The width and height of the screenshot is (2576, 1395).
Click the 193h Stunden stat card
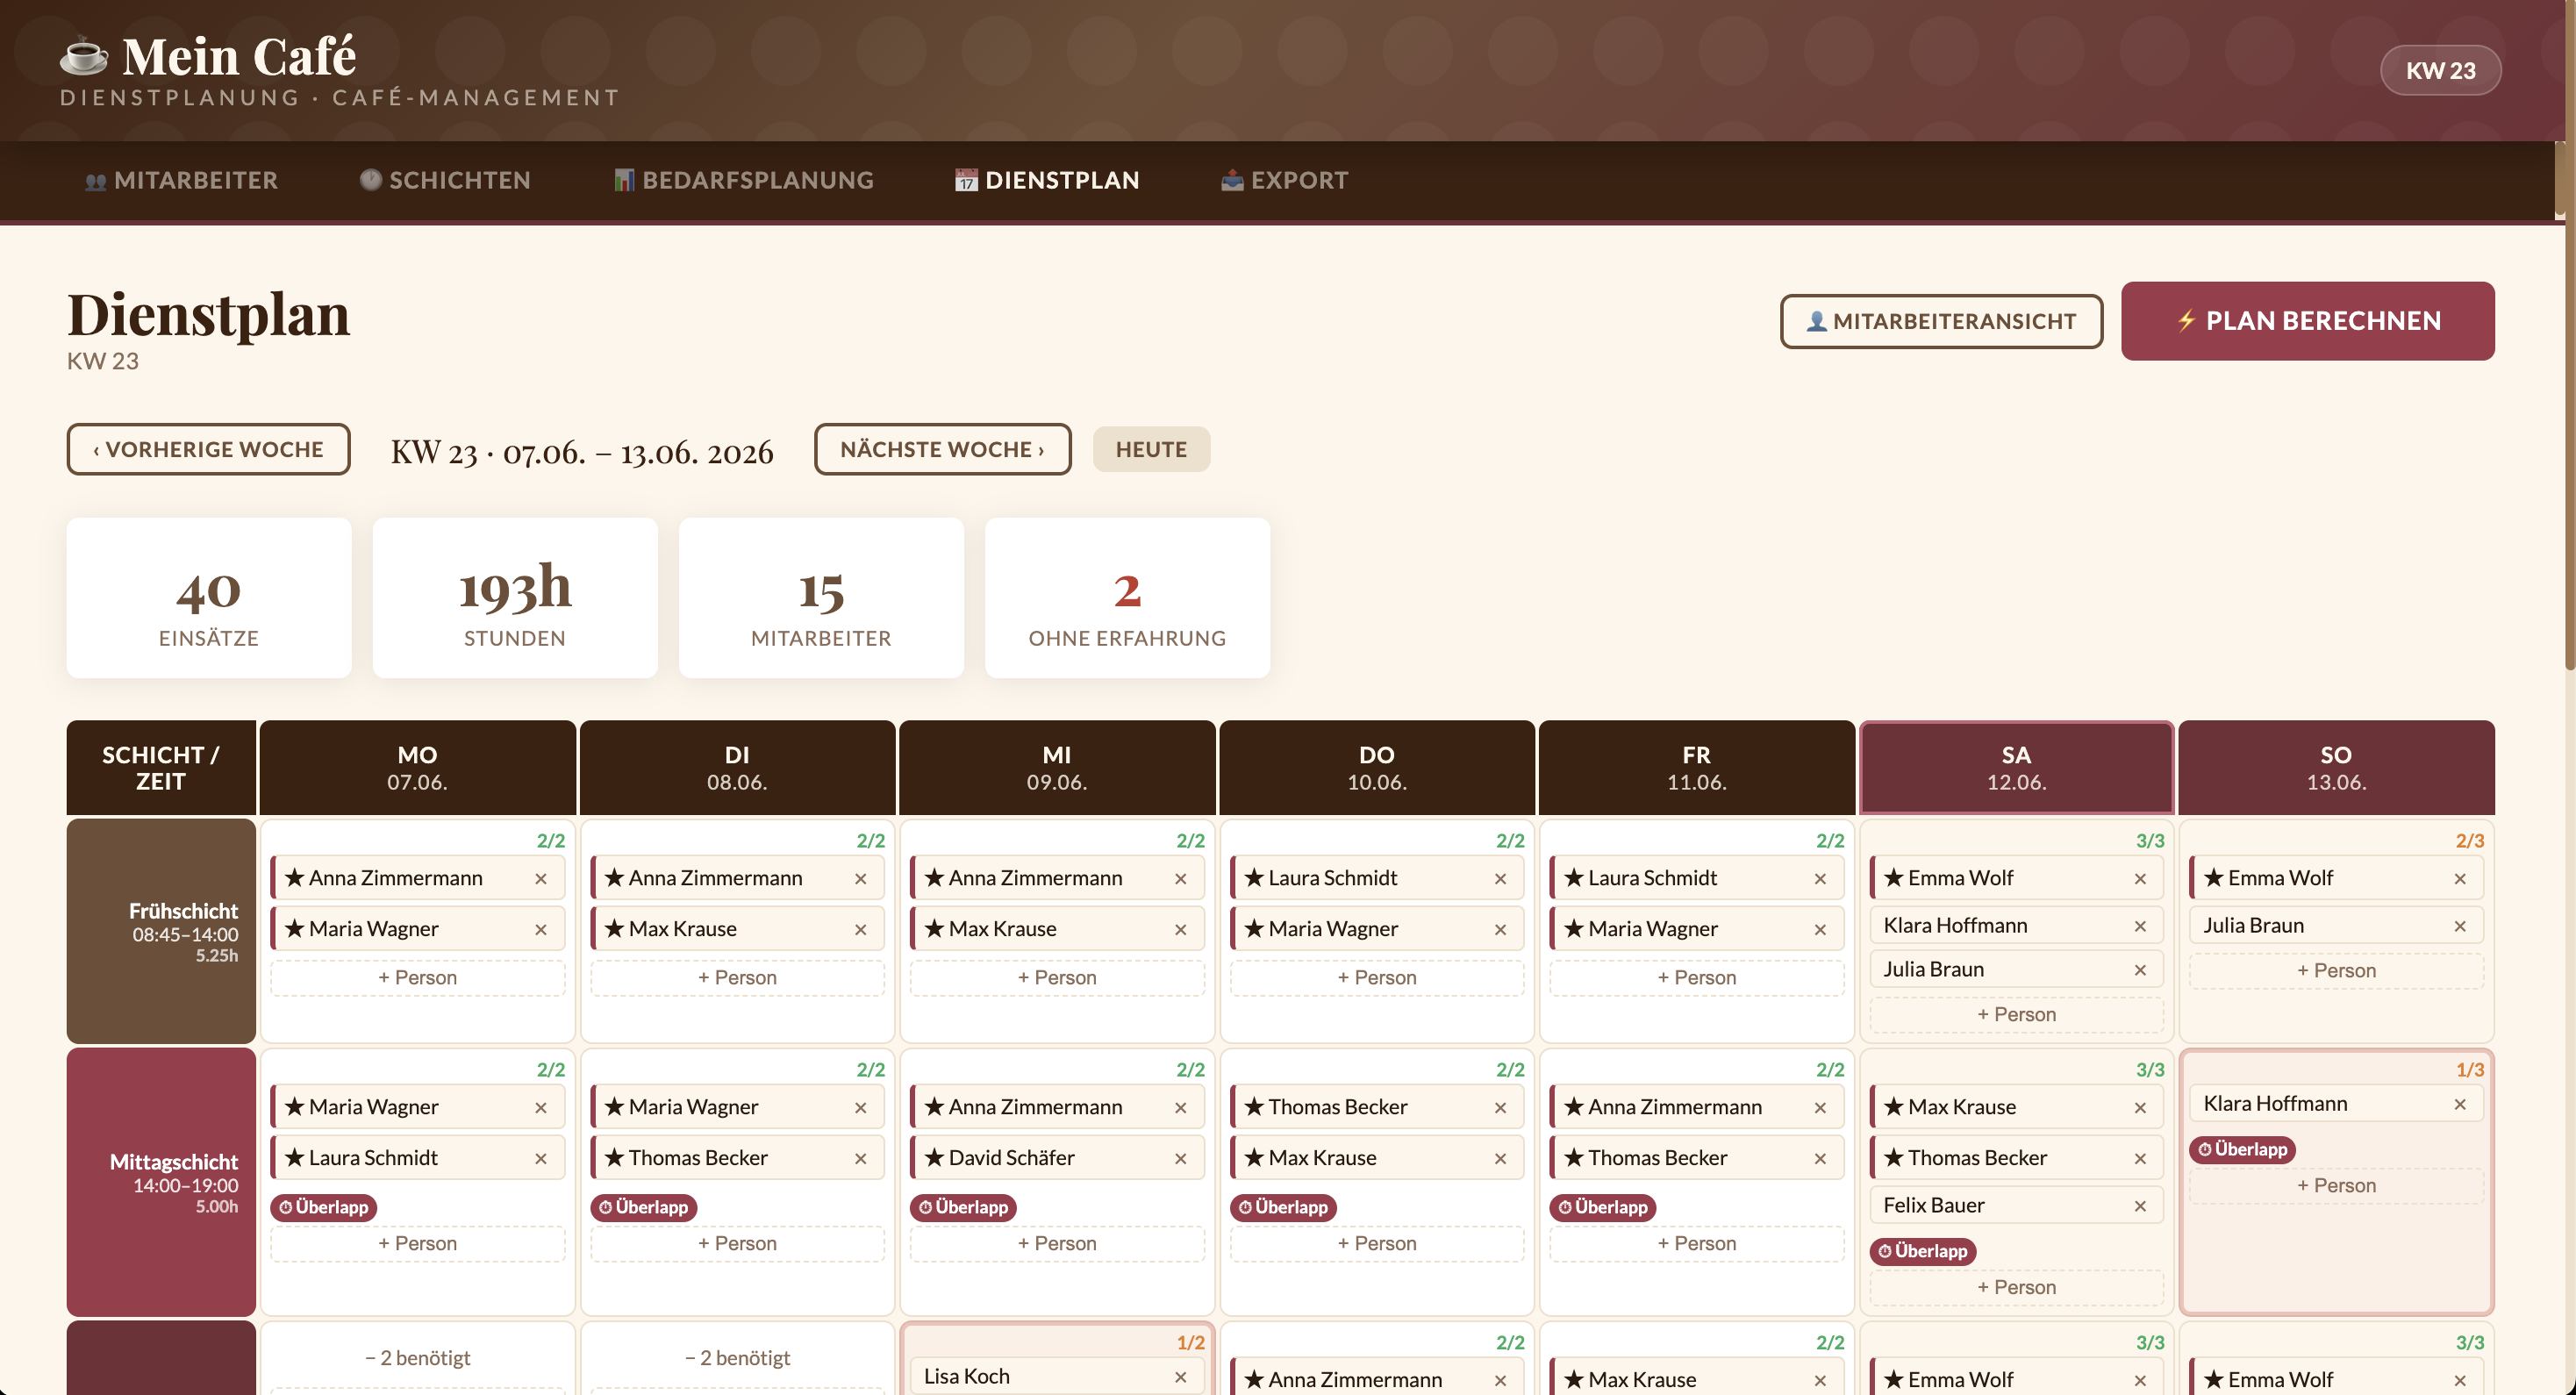point(515,598)
